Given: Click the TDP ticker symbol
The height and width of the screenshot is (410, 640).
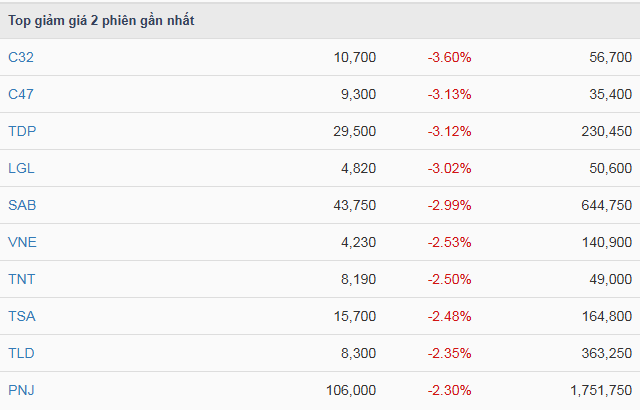Looking at the screenshot, I should click(x=22, y=131).
